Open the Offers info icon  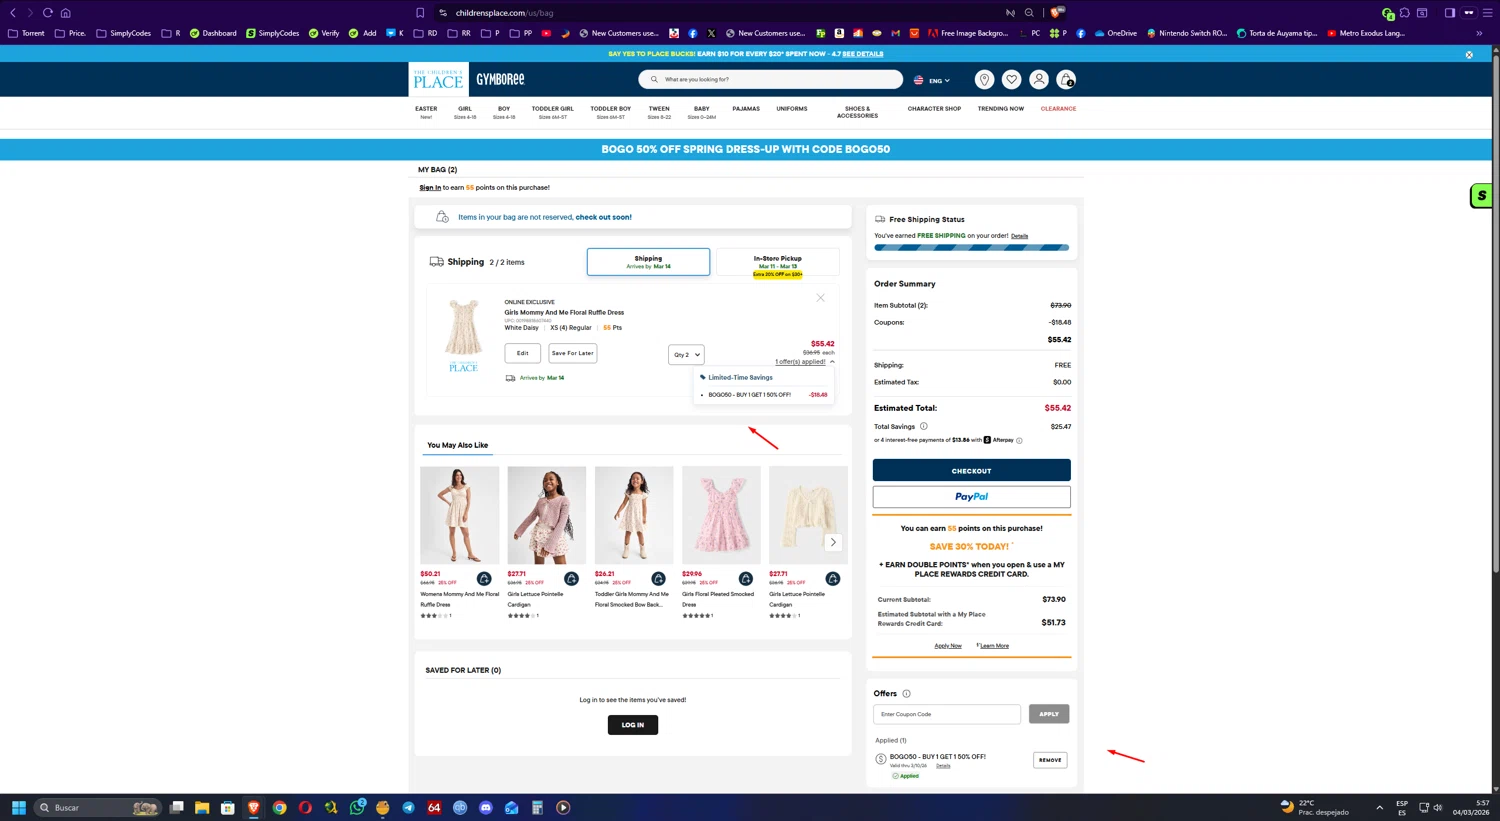point(906,694)
